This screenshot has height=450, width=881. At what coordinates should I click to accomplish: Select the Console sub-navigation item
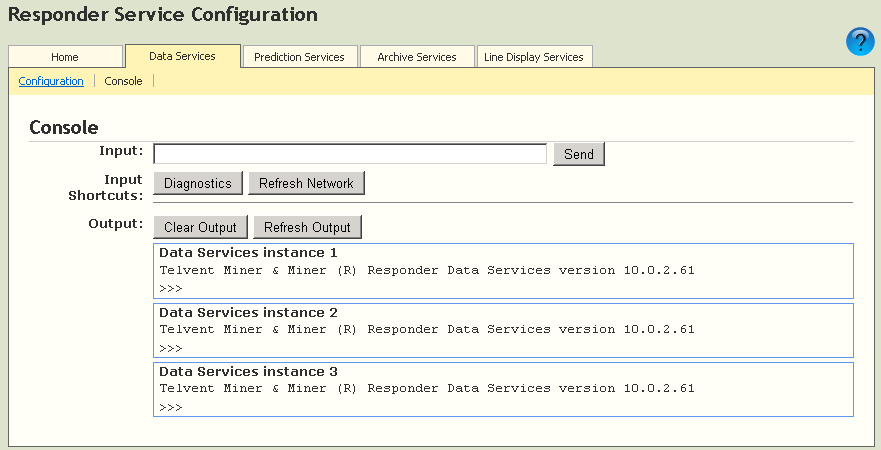coord(123,81)
